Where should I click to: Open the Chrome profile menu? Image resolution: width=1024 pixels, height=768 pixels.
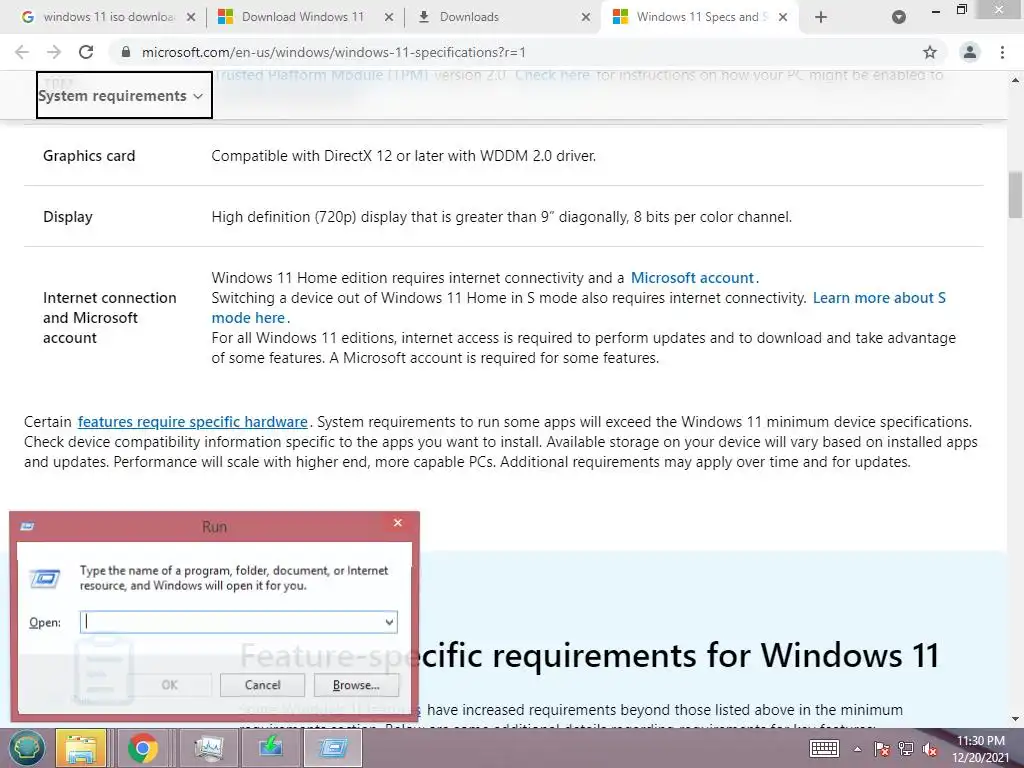click(970, 52)
